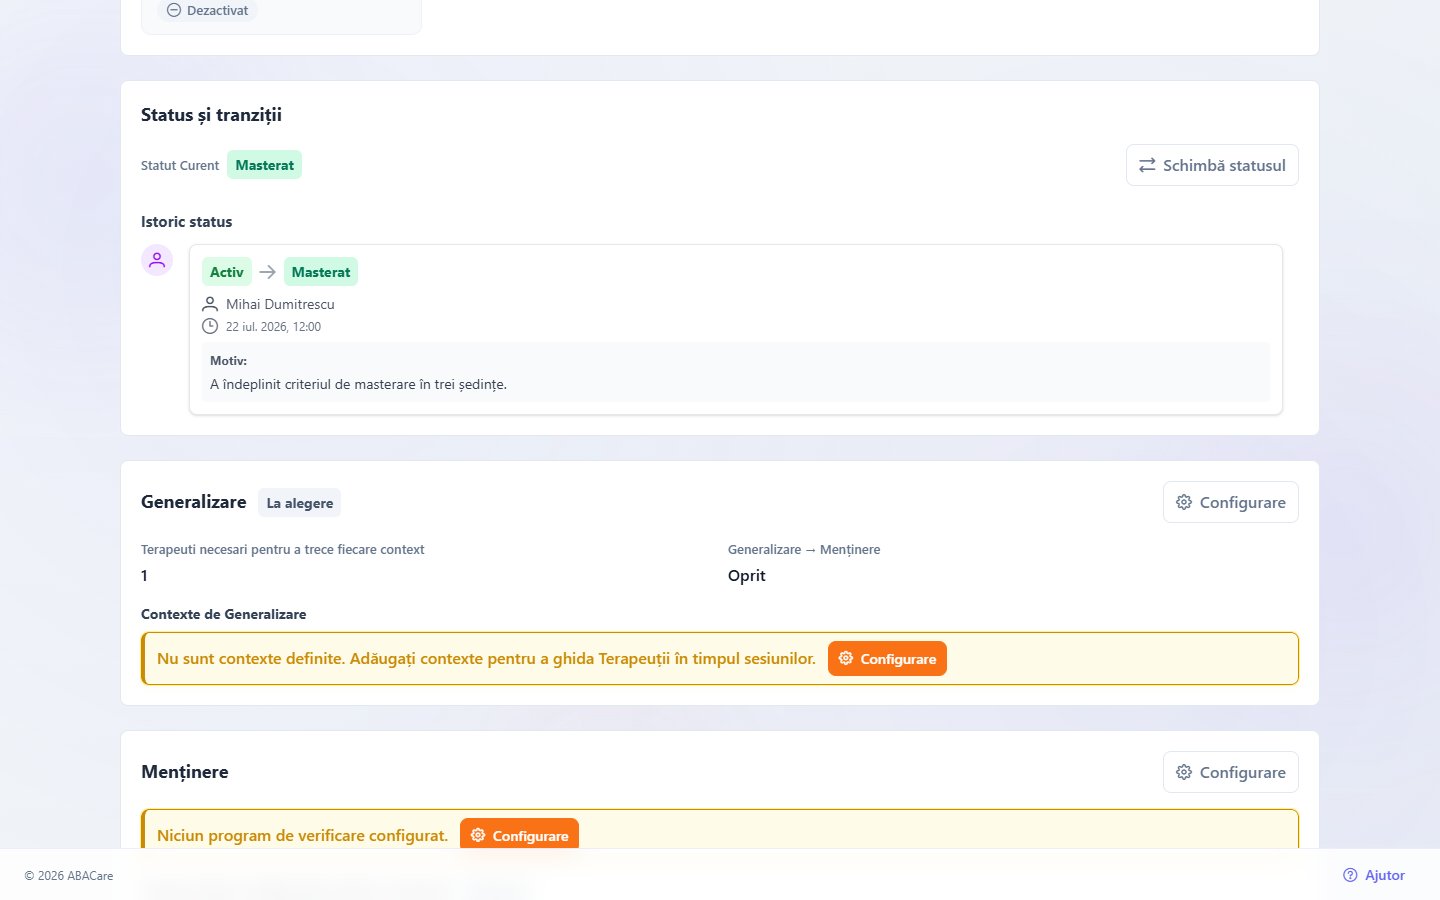
Task: Click the Masterat badge in status history entry
Action: coord(321,272)
